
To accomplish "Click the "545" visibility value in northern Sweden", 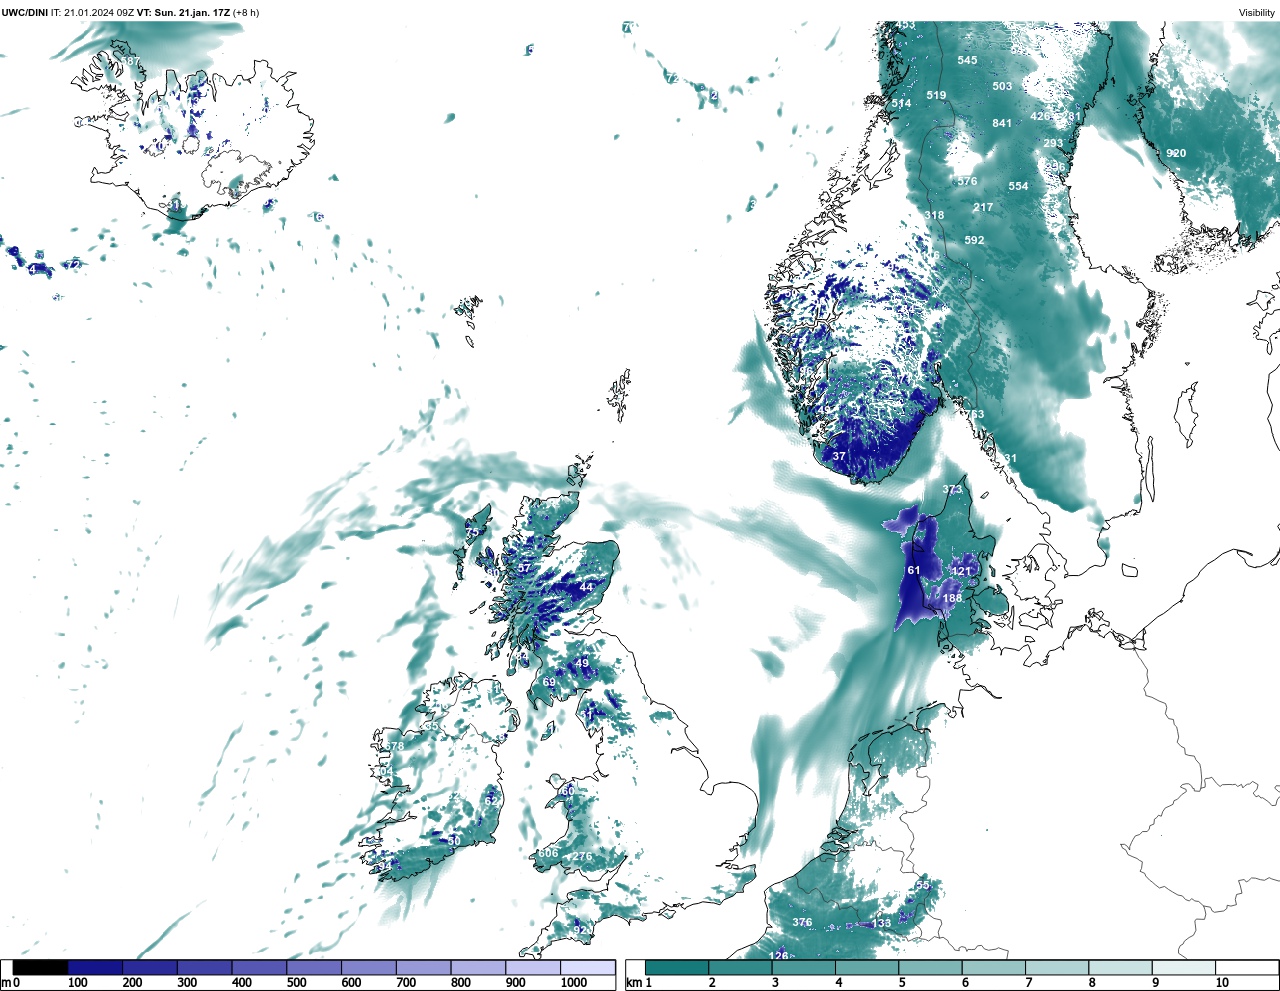I will (x=967, y=60).
